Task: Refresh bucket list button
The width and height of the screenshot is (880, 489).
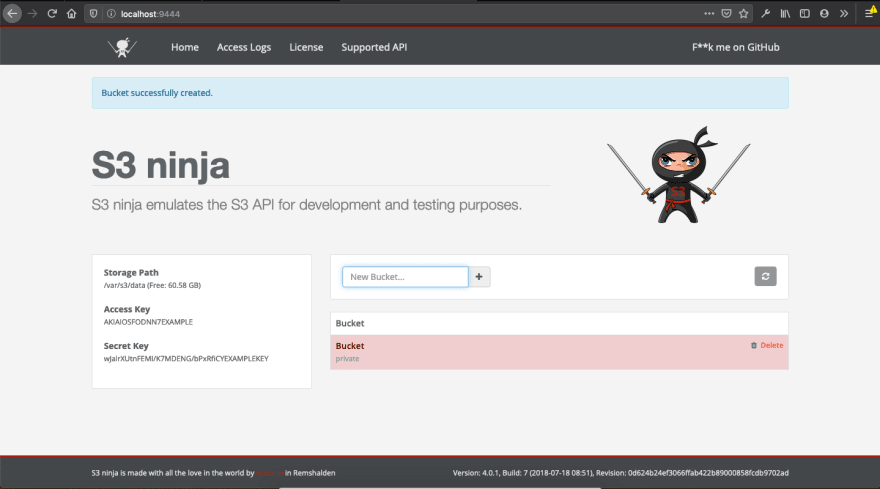Action: [766, 276]
